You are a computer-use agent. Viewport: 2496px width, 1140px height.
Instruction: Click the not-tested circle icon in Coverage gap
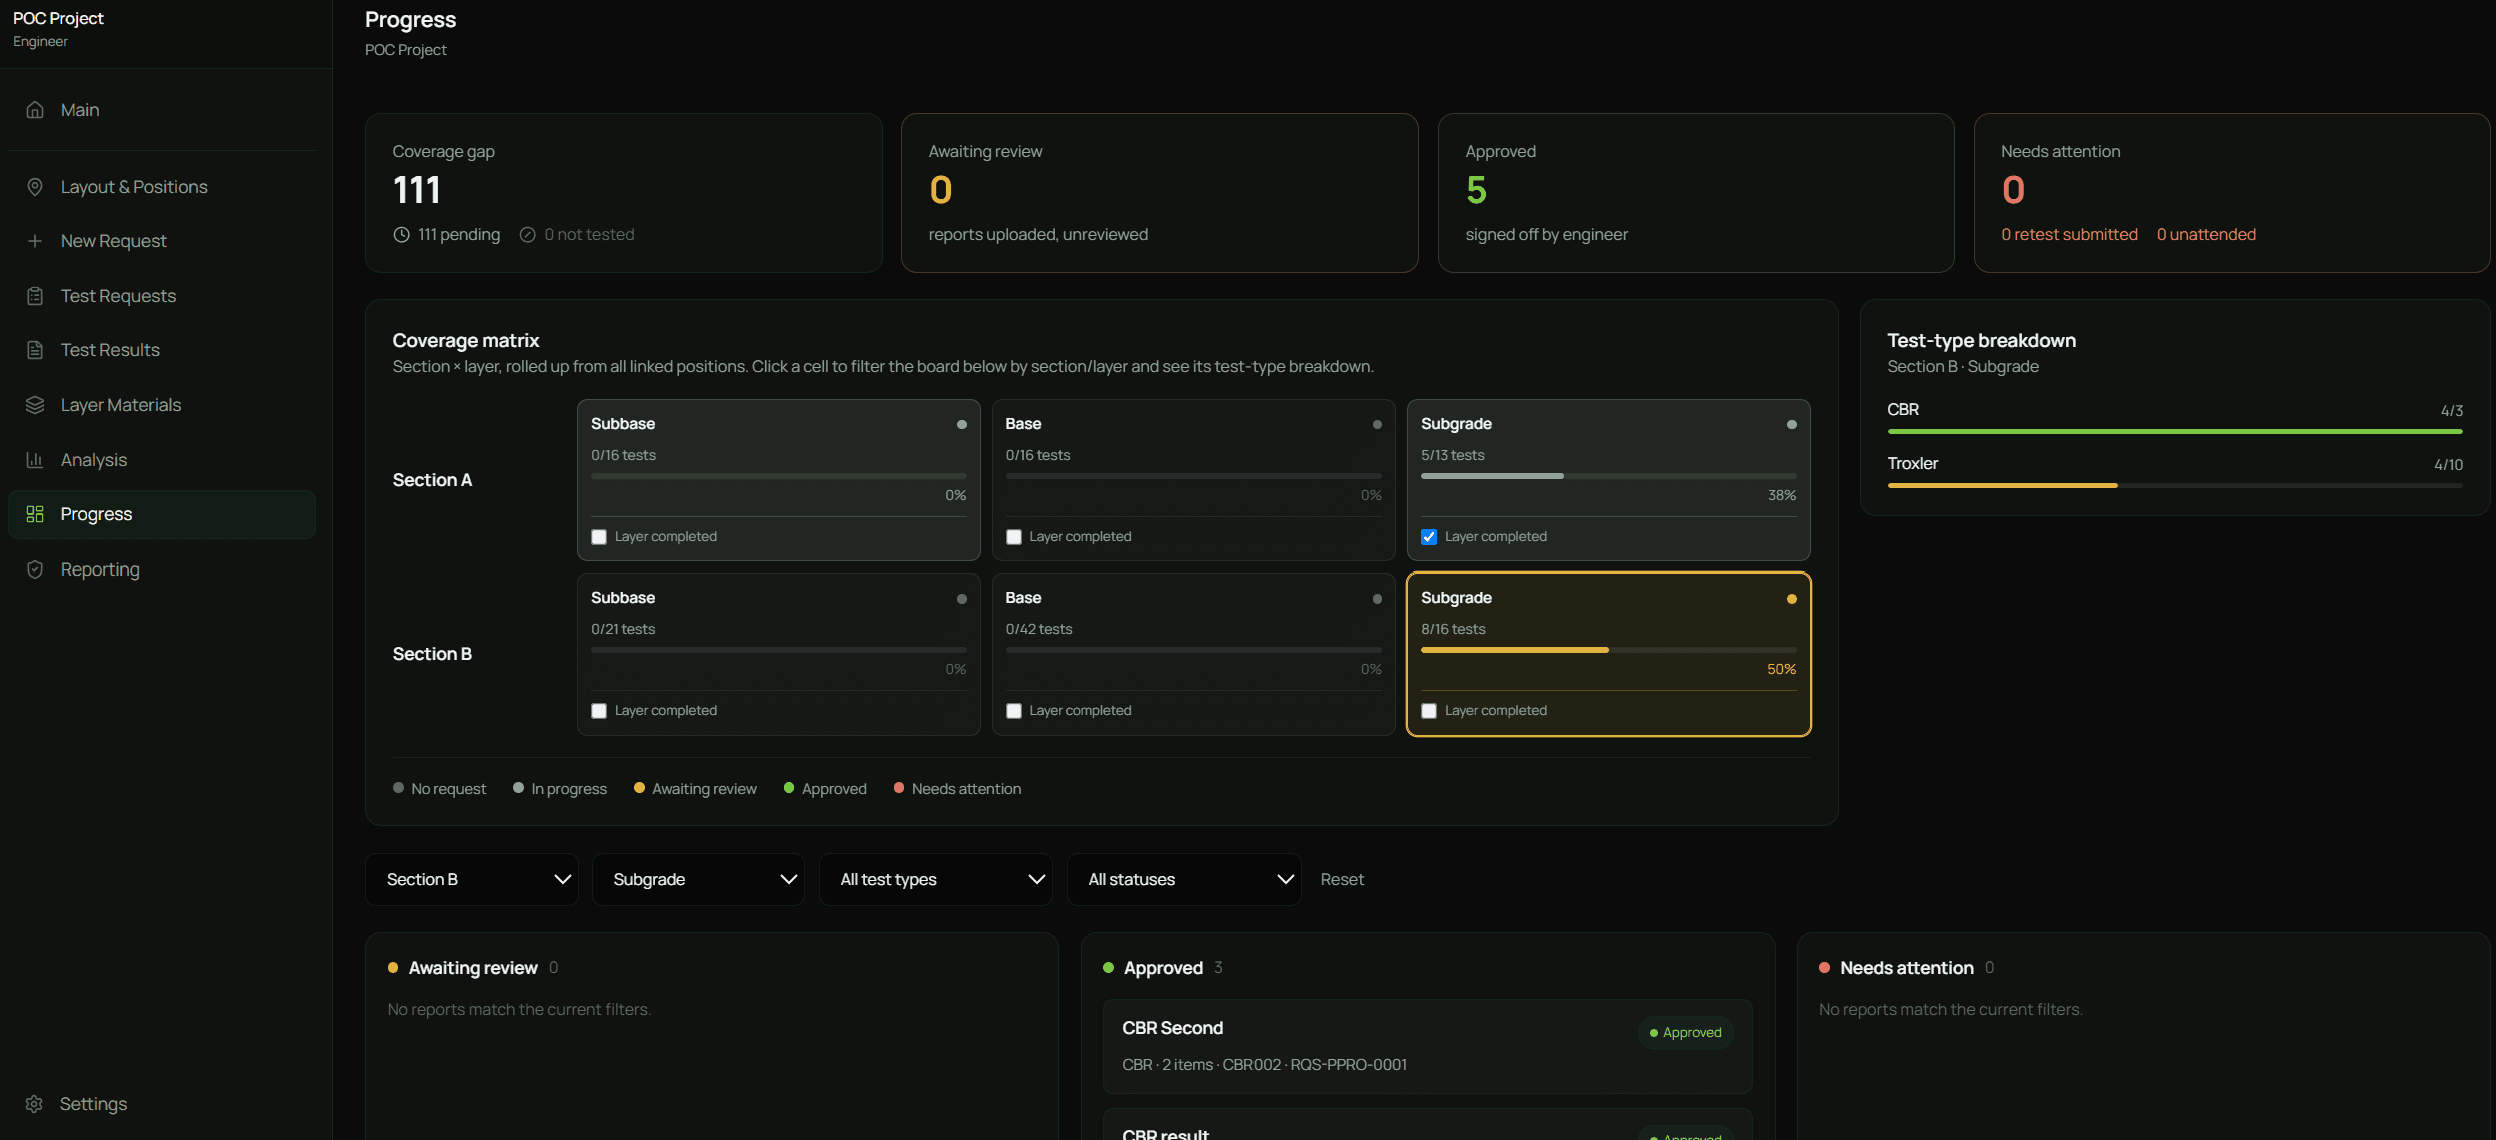(x=527, y=235)
